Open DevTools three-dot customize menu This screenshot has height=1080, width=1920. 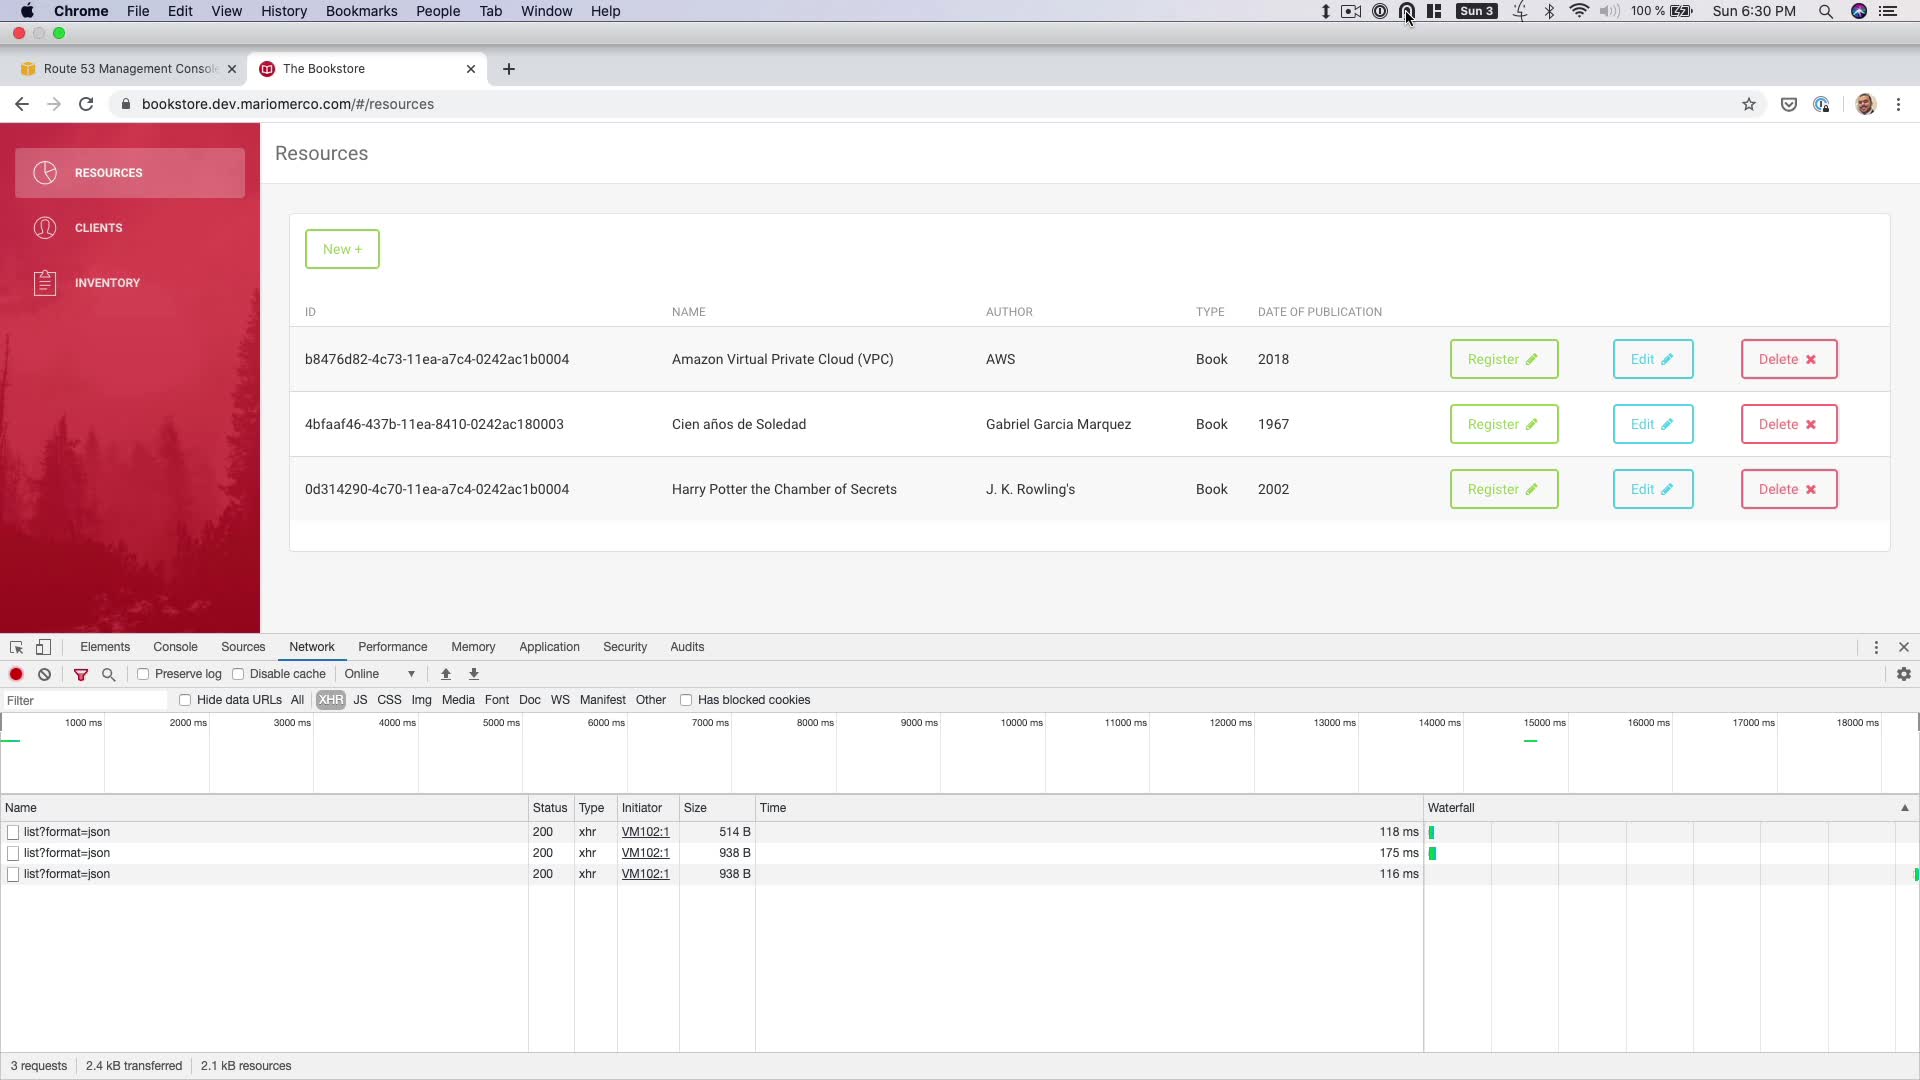click(x=1876, y=647)
